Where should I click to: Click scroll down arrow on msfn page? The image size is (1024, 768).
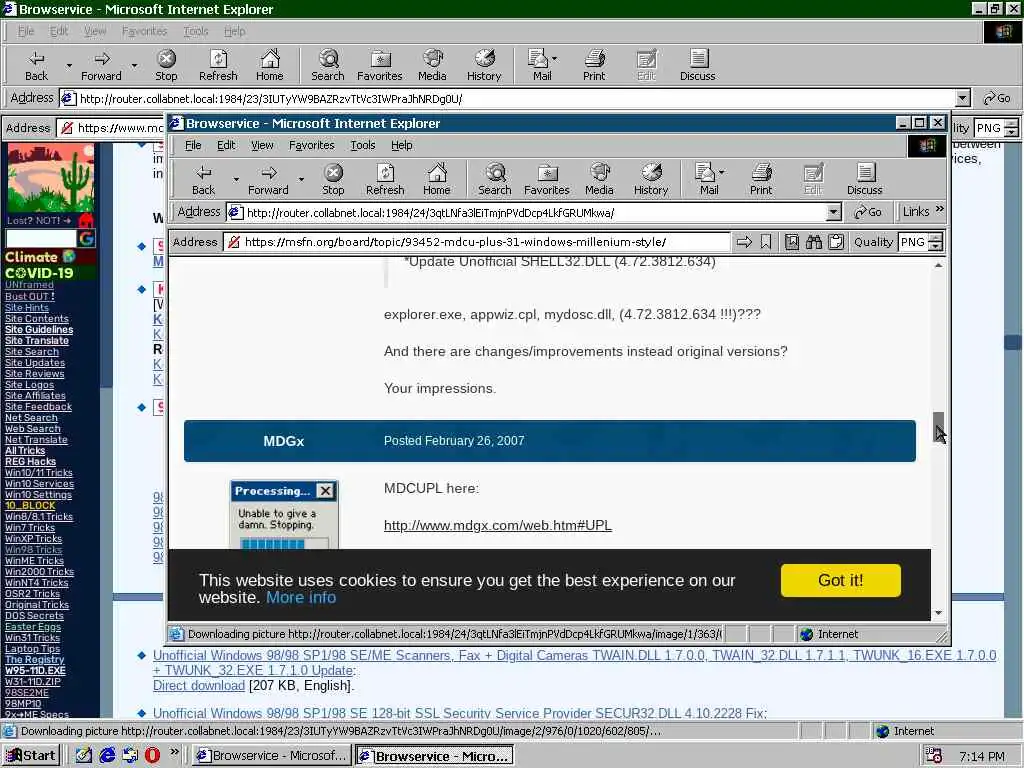tap(938, 613)
